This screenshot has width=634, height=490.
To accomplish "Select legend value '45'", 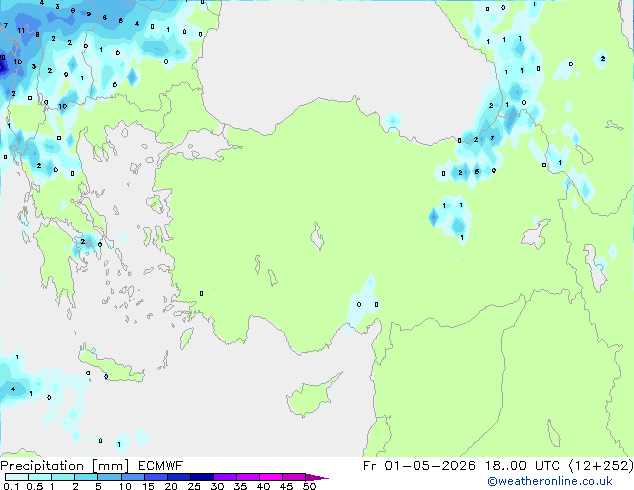I will click(286, 486).
